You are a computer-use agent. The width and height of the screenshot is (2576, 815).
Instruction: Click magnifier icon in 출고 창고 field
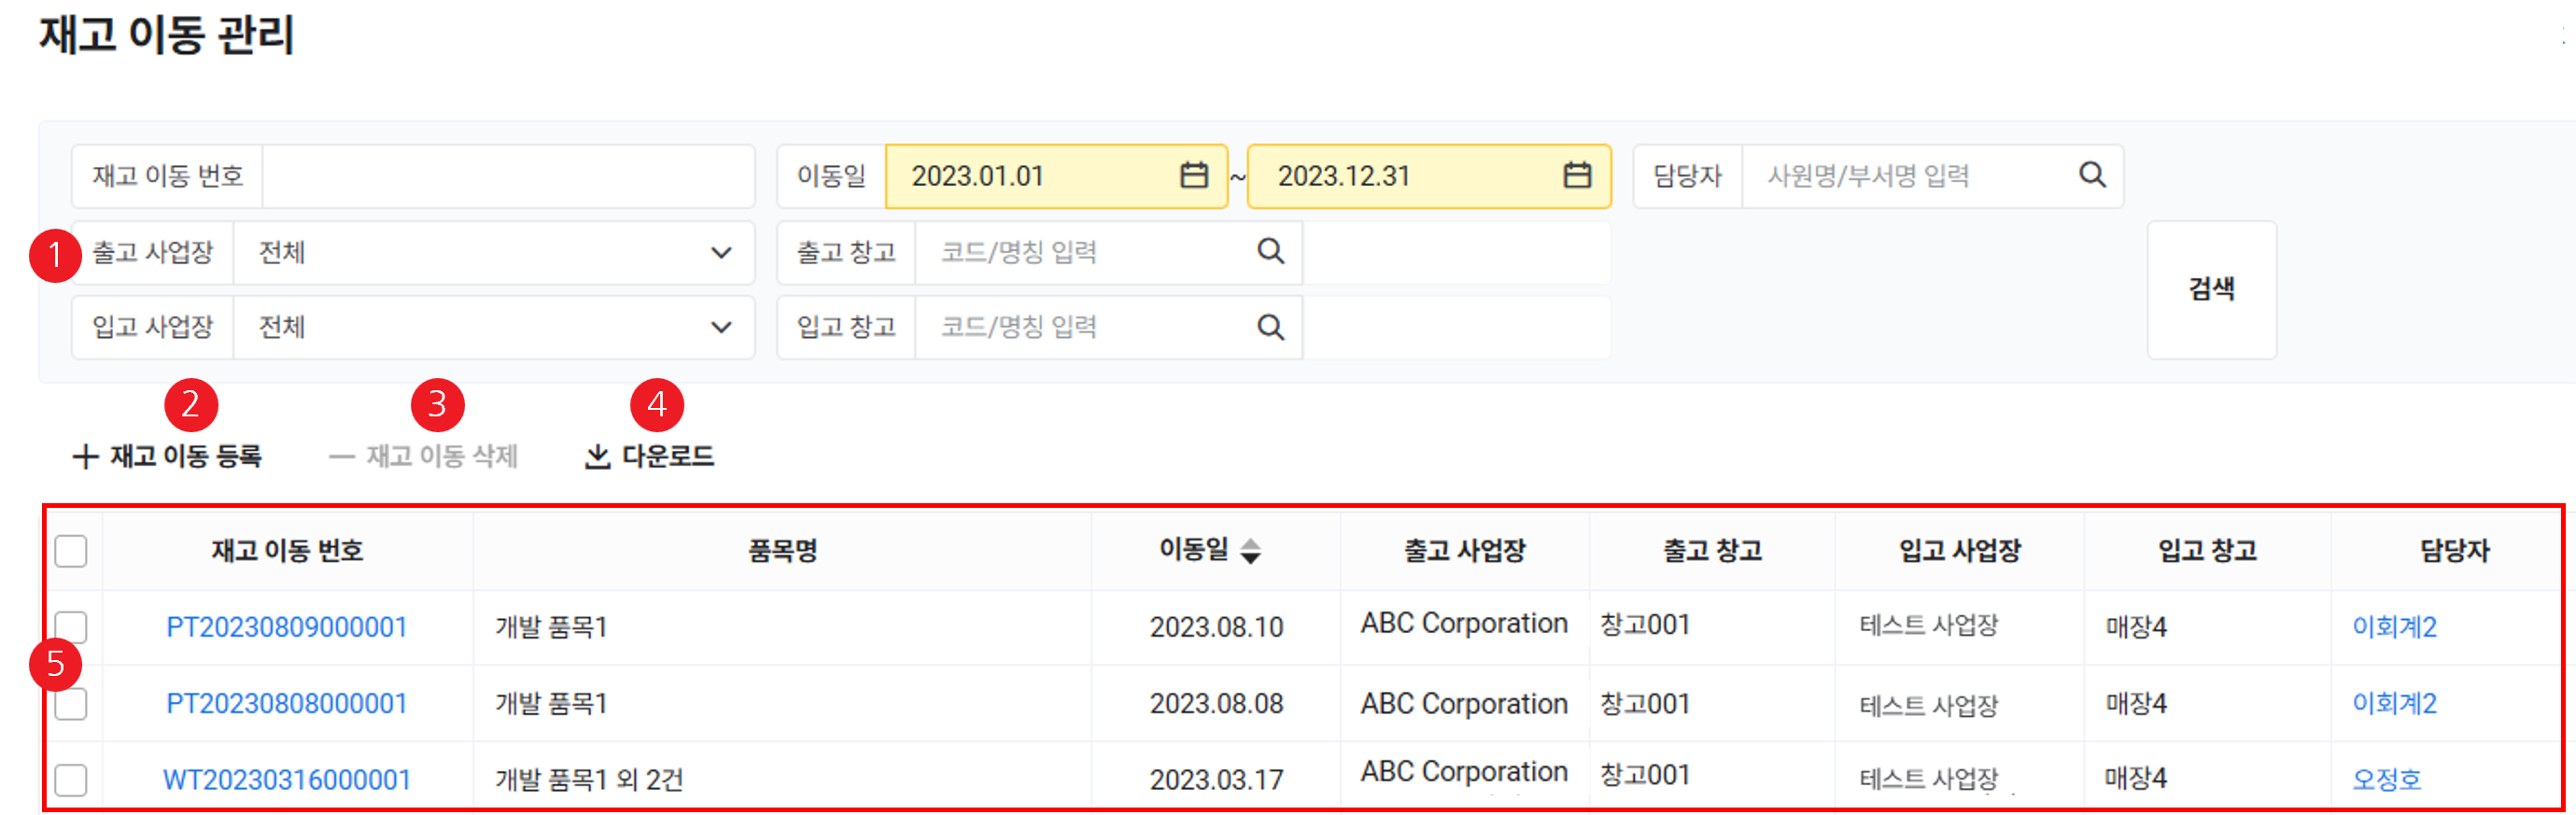click(x=1270, y=252)
